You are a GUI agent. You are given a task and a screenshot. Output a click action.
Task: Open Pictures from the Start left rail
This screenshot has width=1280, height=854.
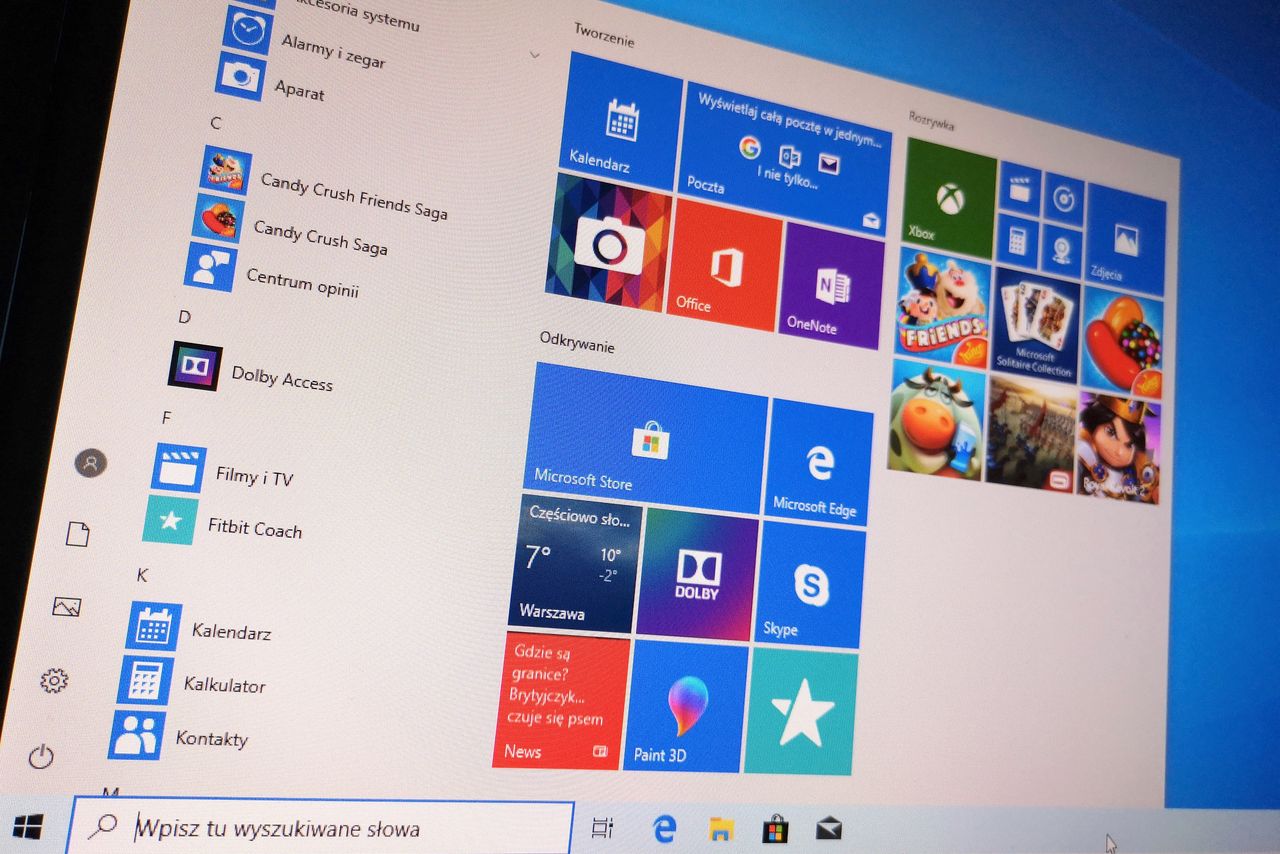[x=66, y=606]
